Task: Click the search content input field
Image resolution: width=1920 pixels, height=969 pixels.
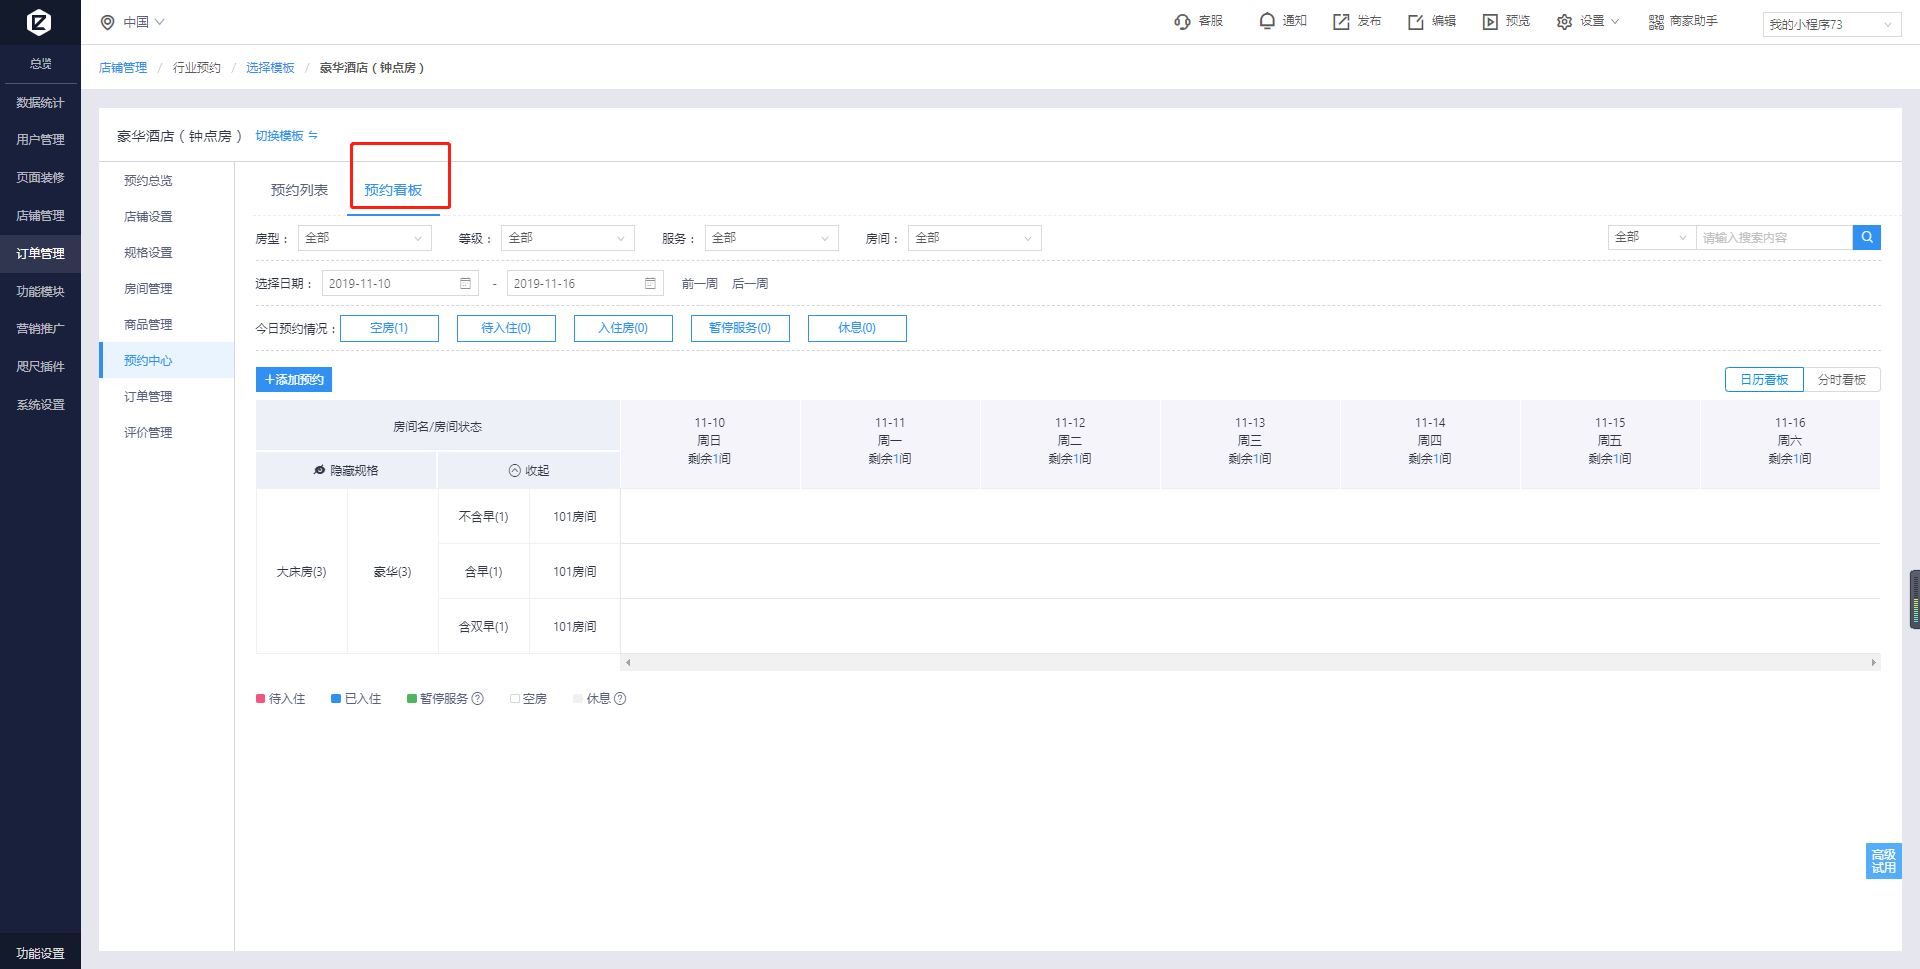Action: (1774, 237)
